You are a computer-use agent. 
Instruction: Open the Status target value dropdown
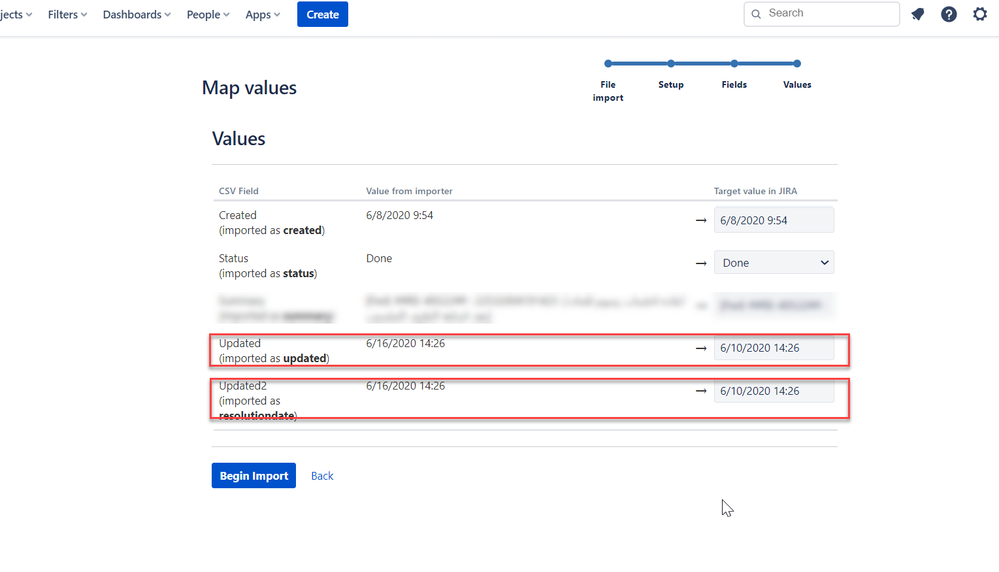773,262
